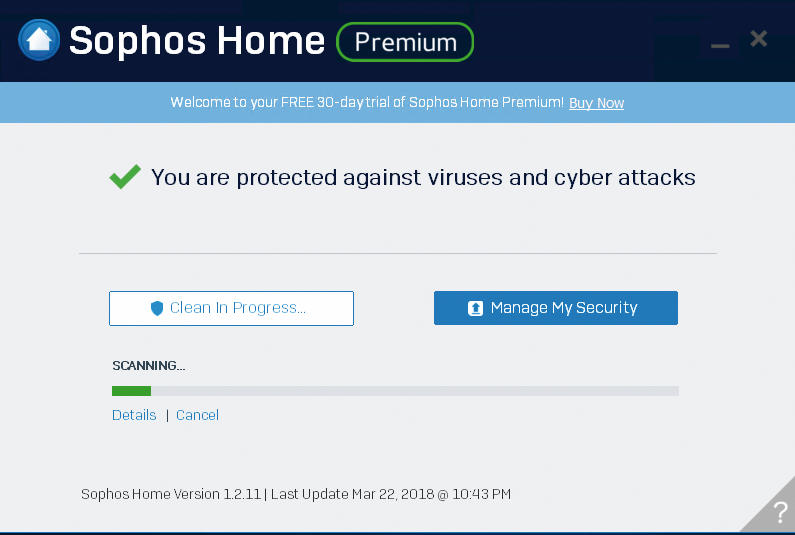The image size is (795, 535).
Task: Click the Clean In Progress button
Action: (x=231, y=308)
